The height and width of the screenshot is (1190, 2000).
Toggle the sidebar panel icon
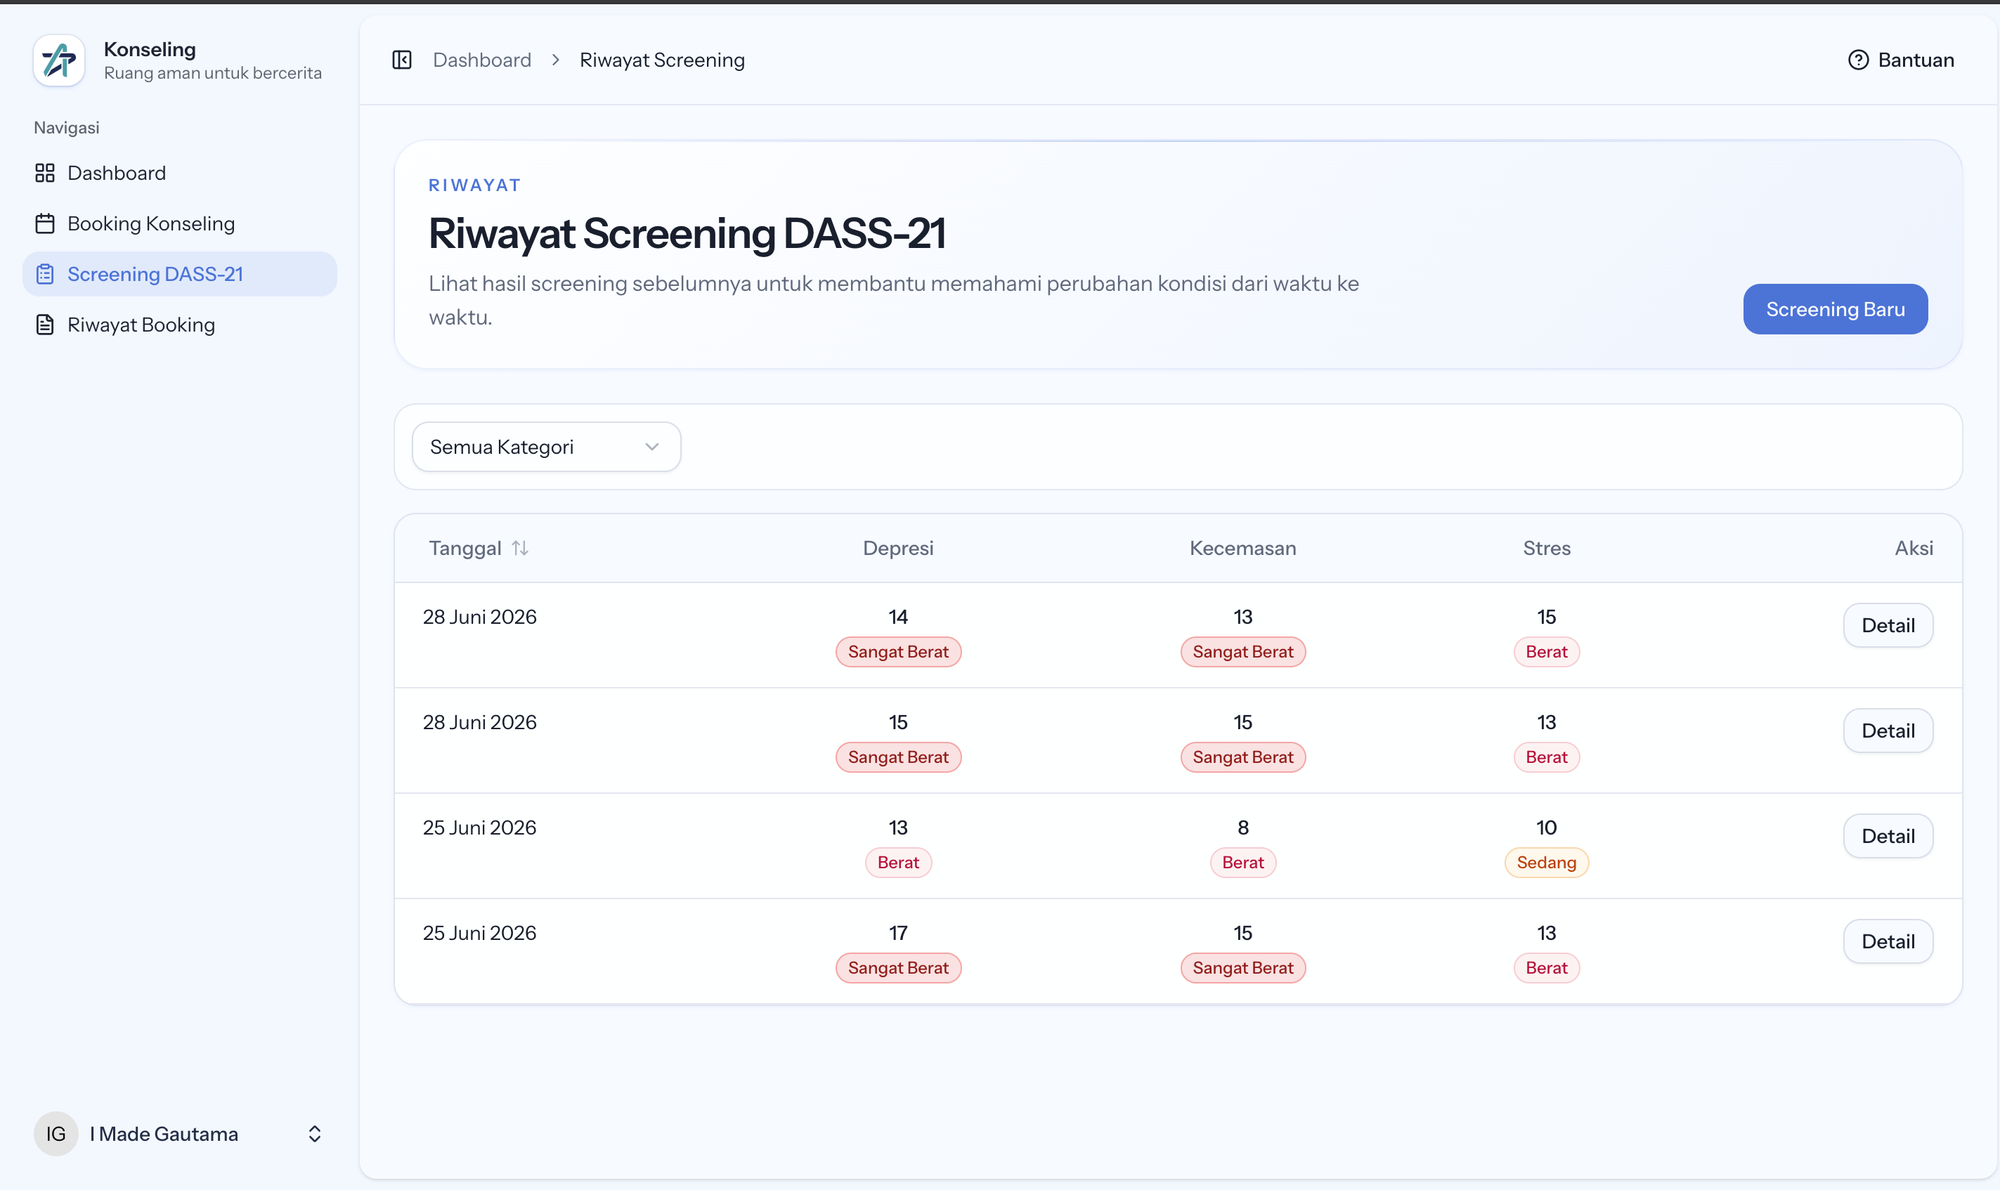coord(402,60)
